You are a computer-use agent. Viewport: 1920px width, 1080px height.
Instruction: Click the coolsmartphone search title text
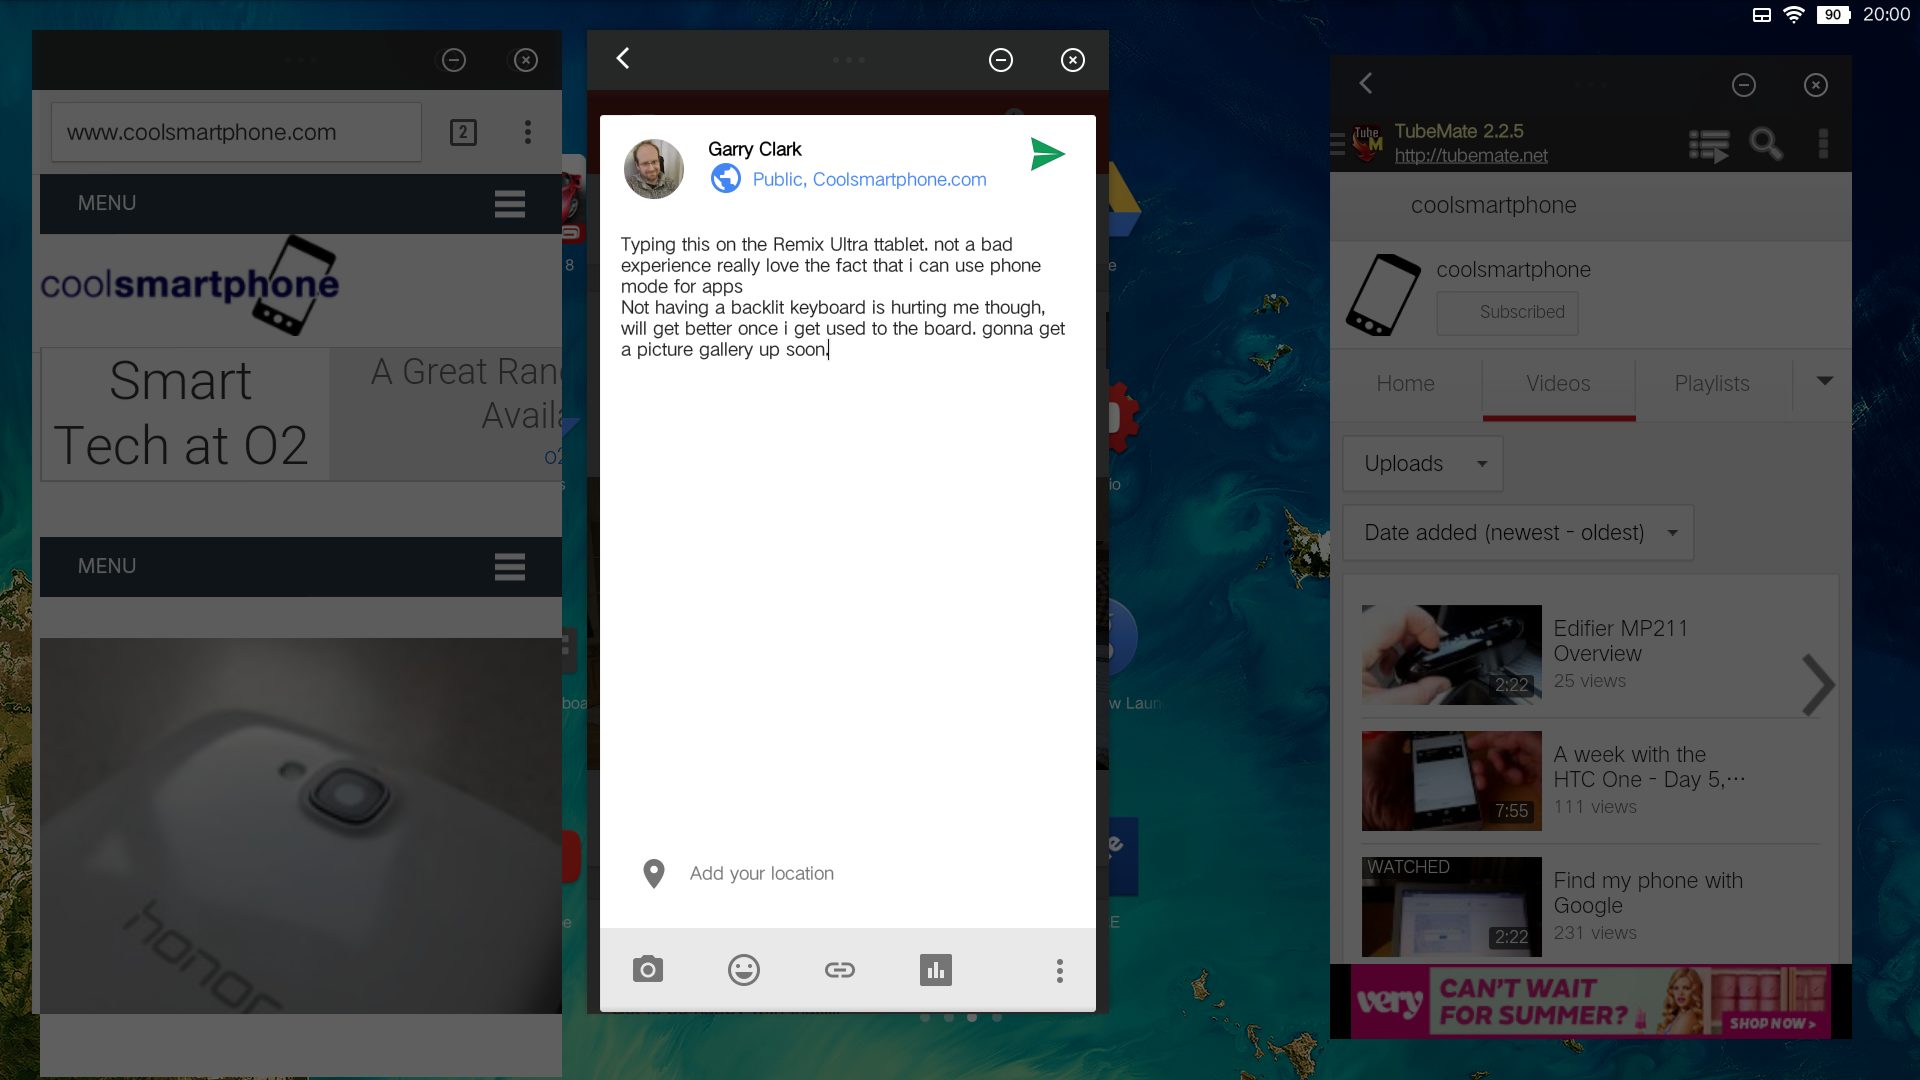pyautogui.click(x=1493, y=205)
